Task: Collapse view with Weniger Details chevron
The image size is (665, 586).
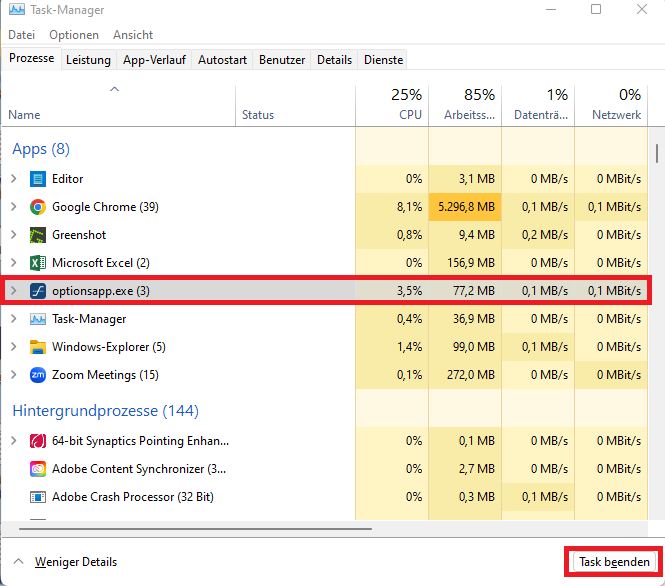Action: [x=18, y=561]
